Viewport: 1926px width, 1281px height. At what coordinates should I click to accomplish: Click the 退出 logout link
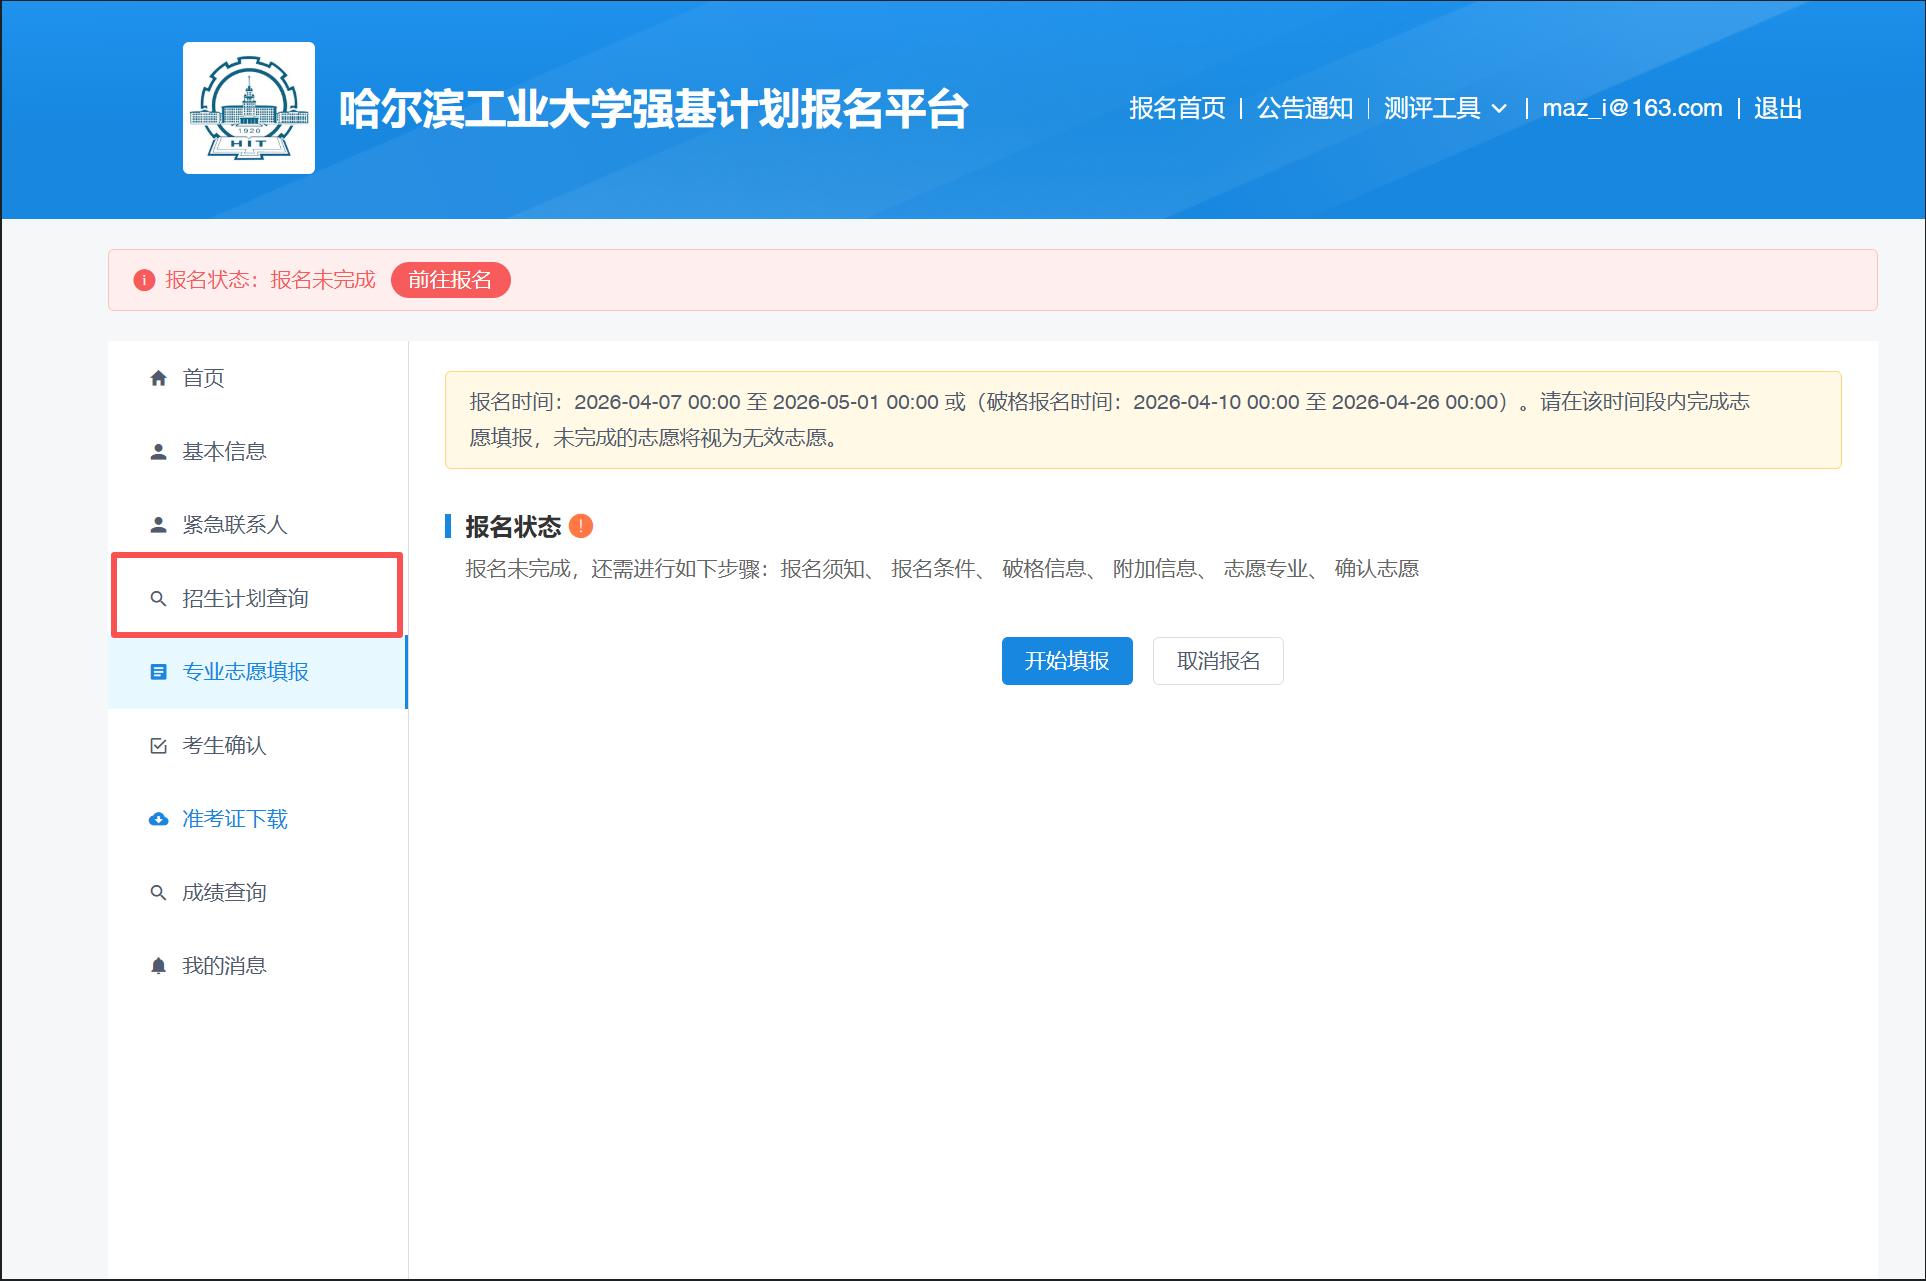pos(1777,108)
